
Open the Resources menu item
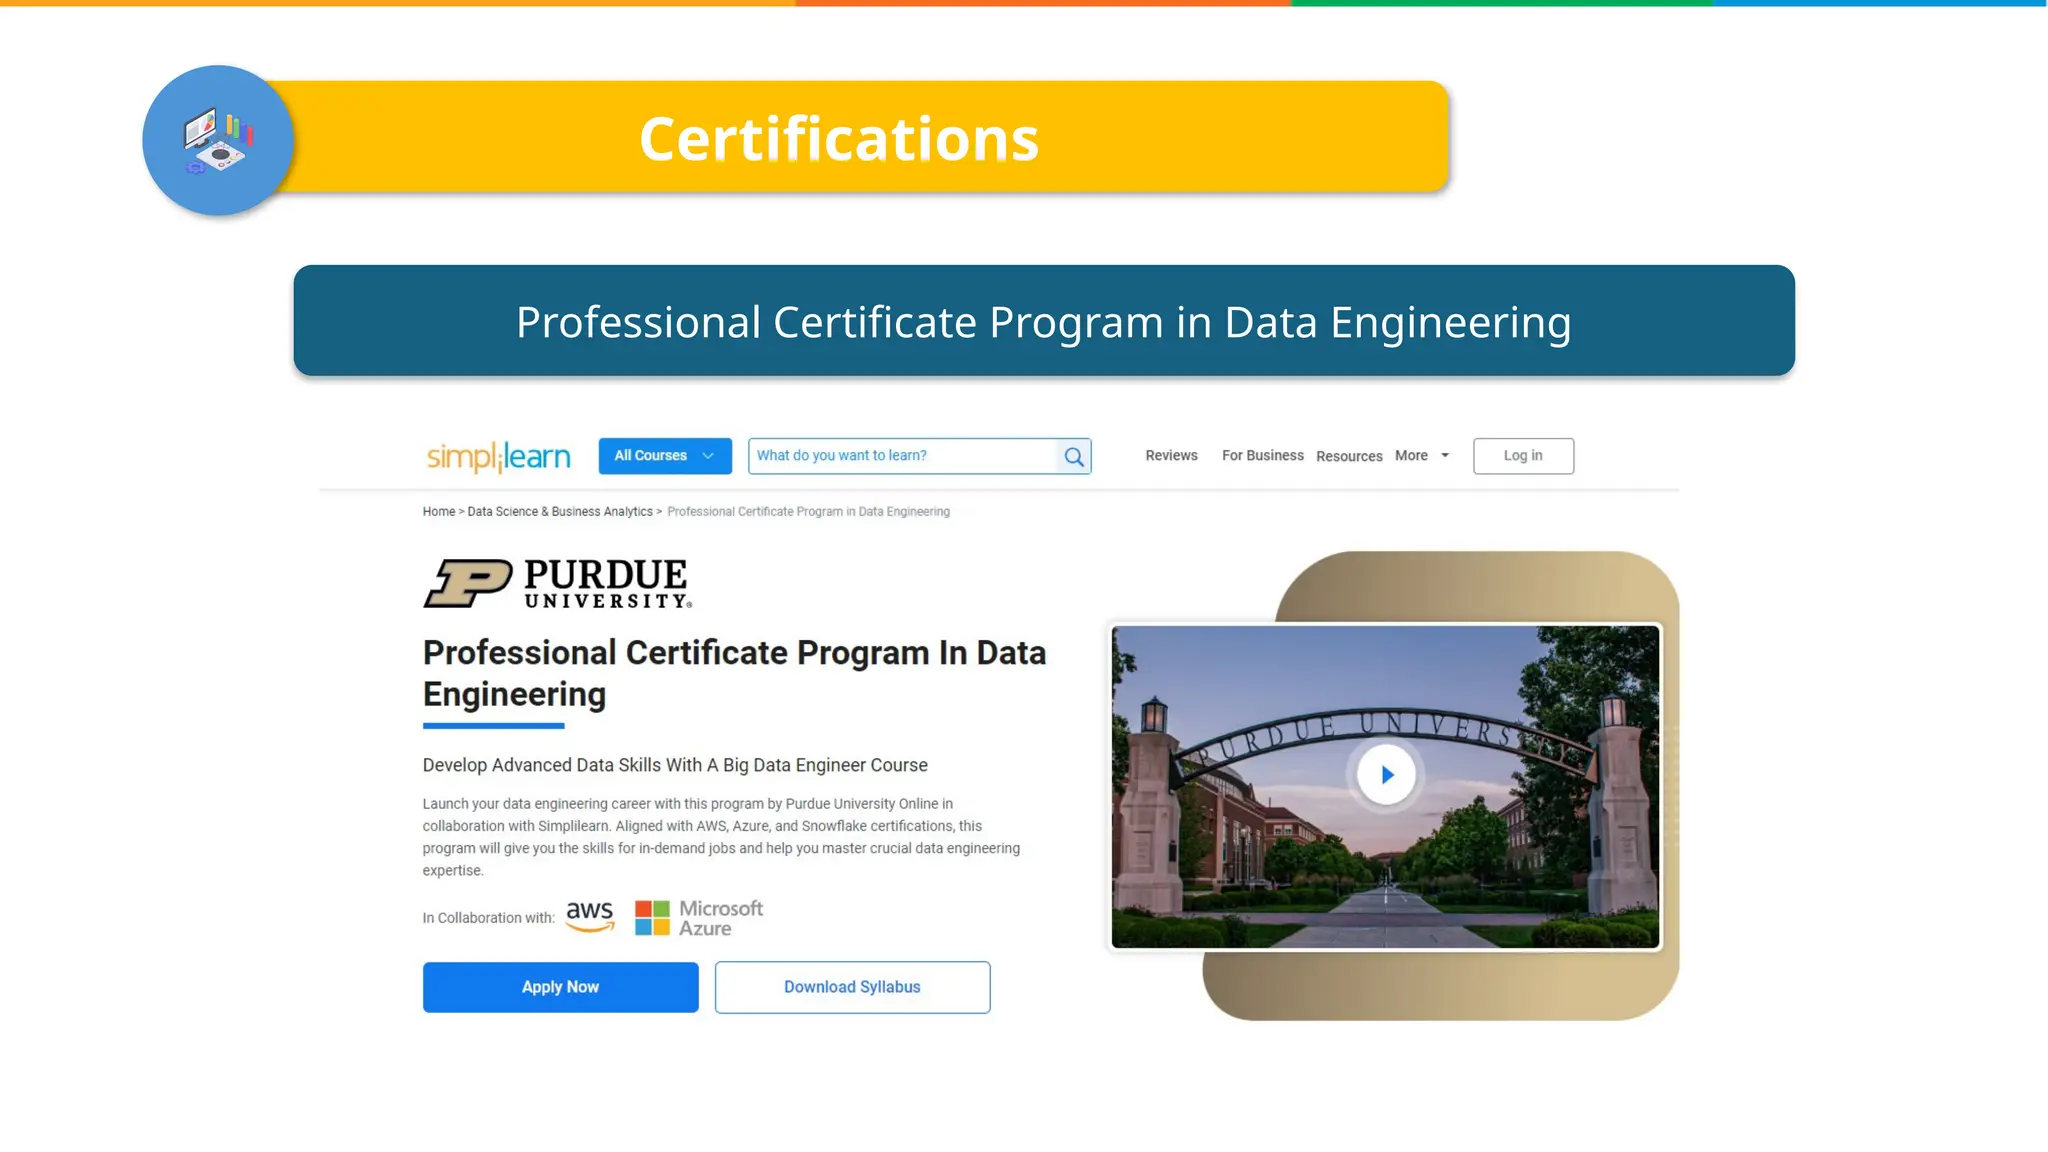[1349, 456]
